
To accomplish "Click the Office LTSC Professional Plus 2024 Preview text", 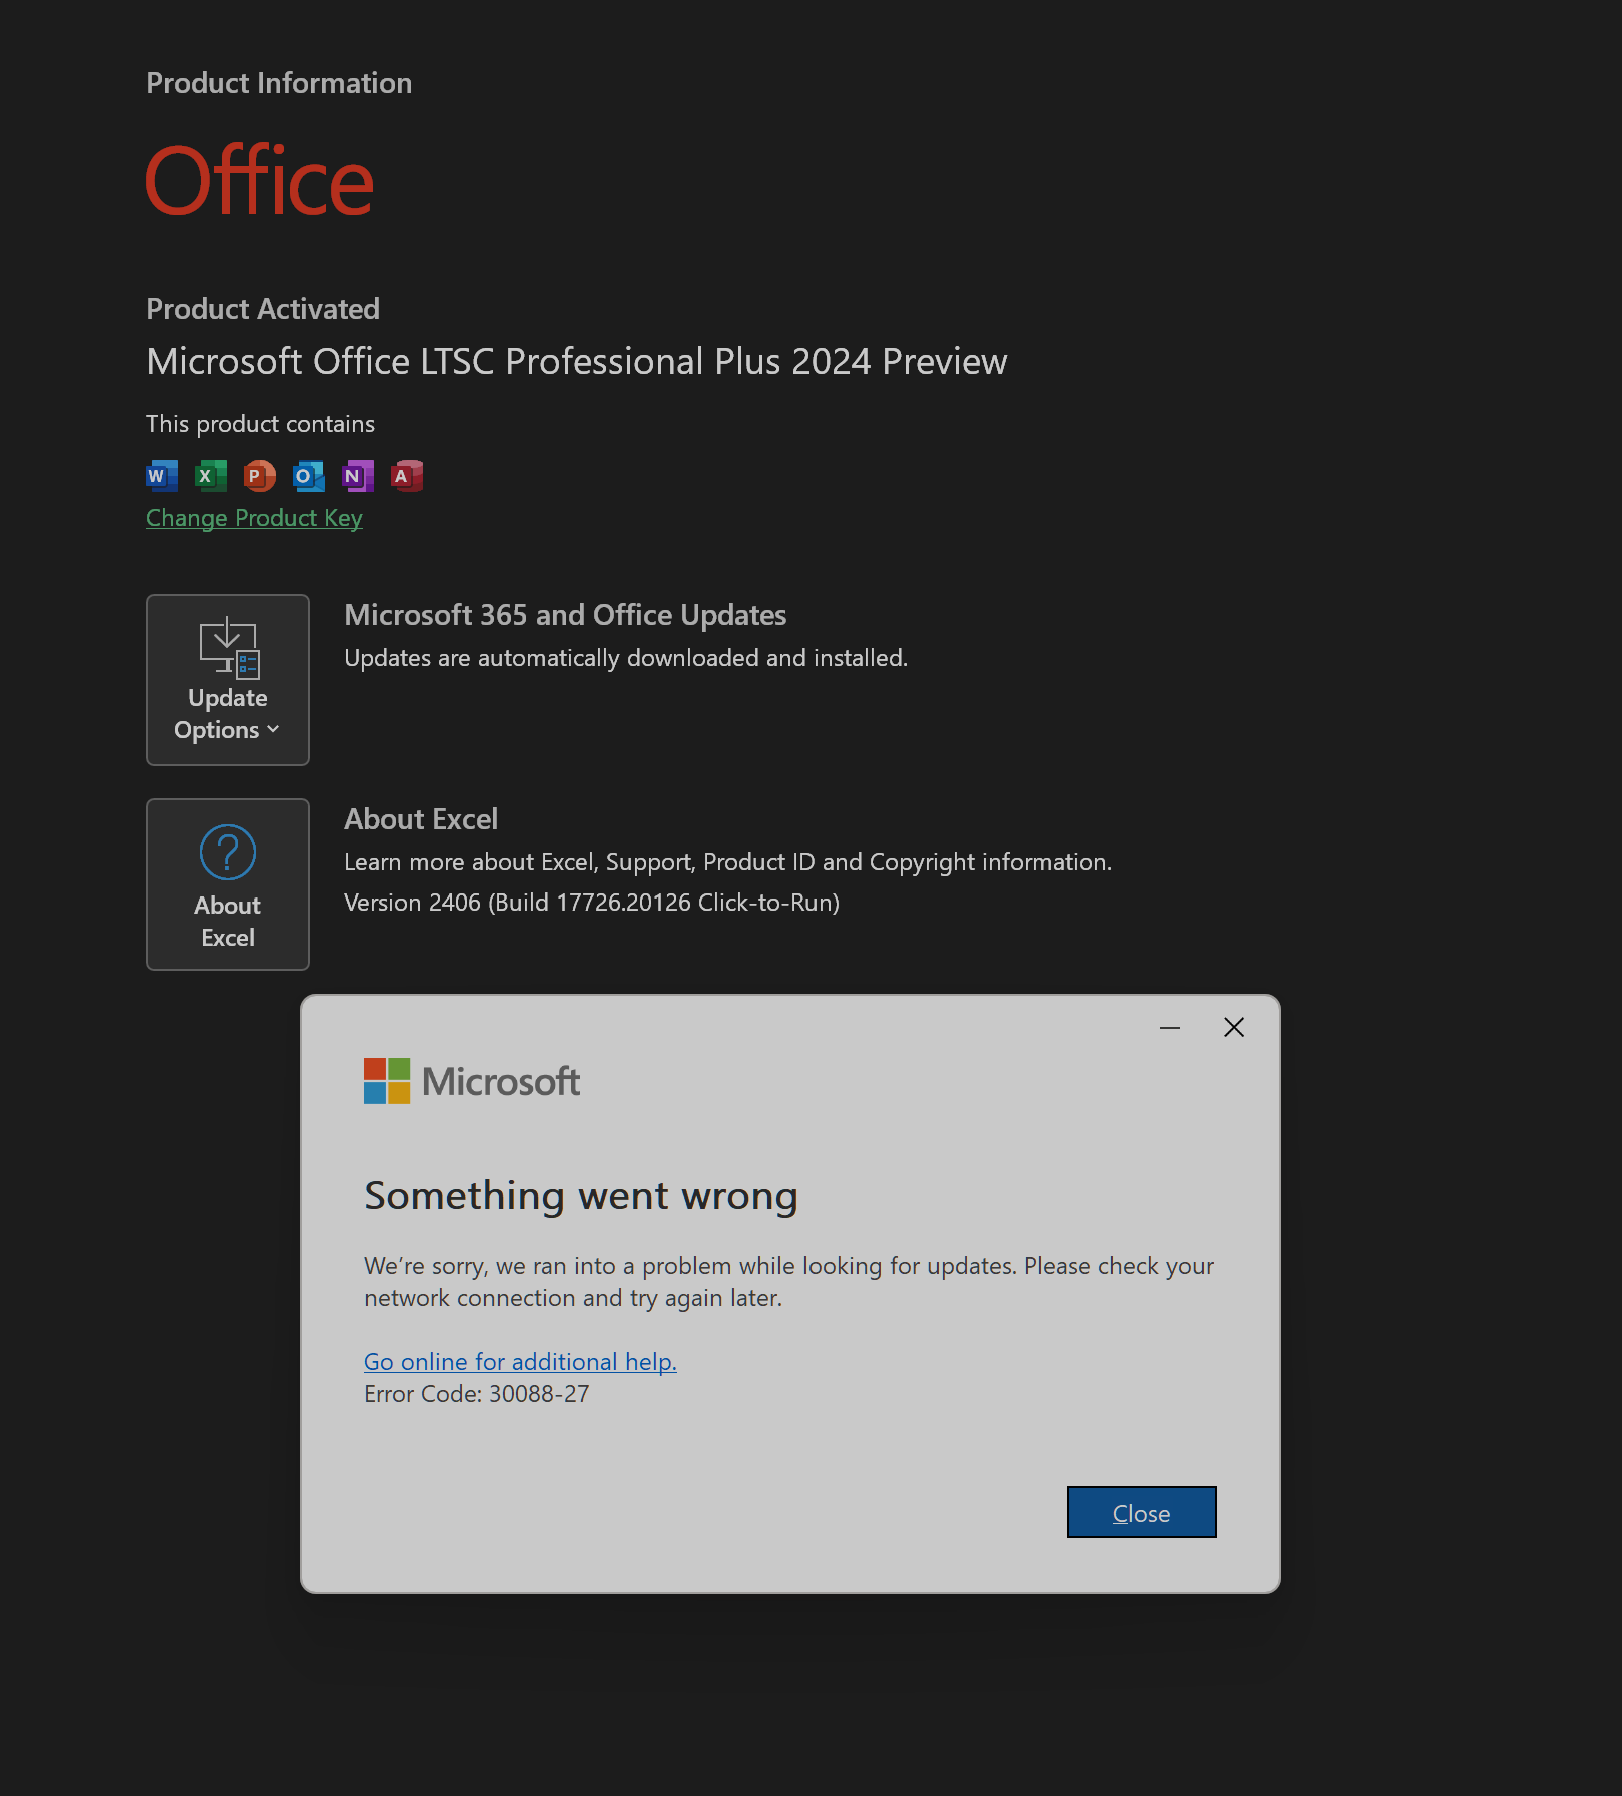I will coord(577,361).
